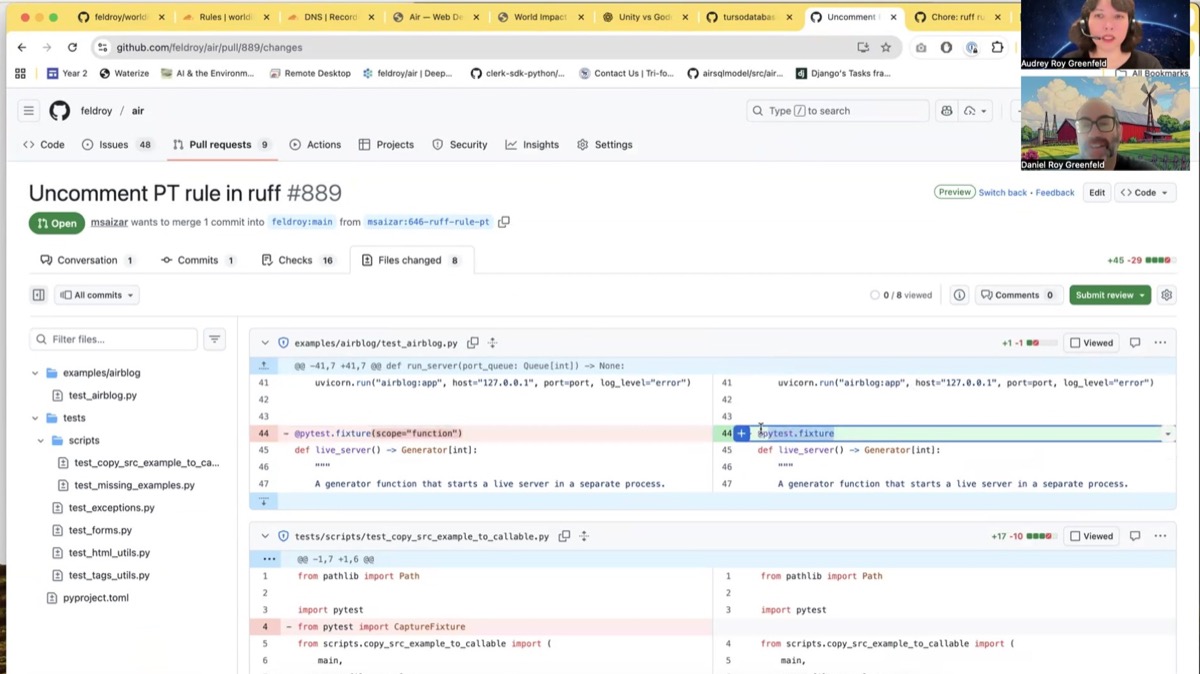Click the Comments counter button

point(1018,294)
